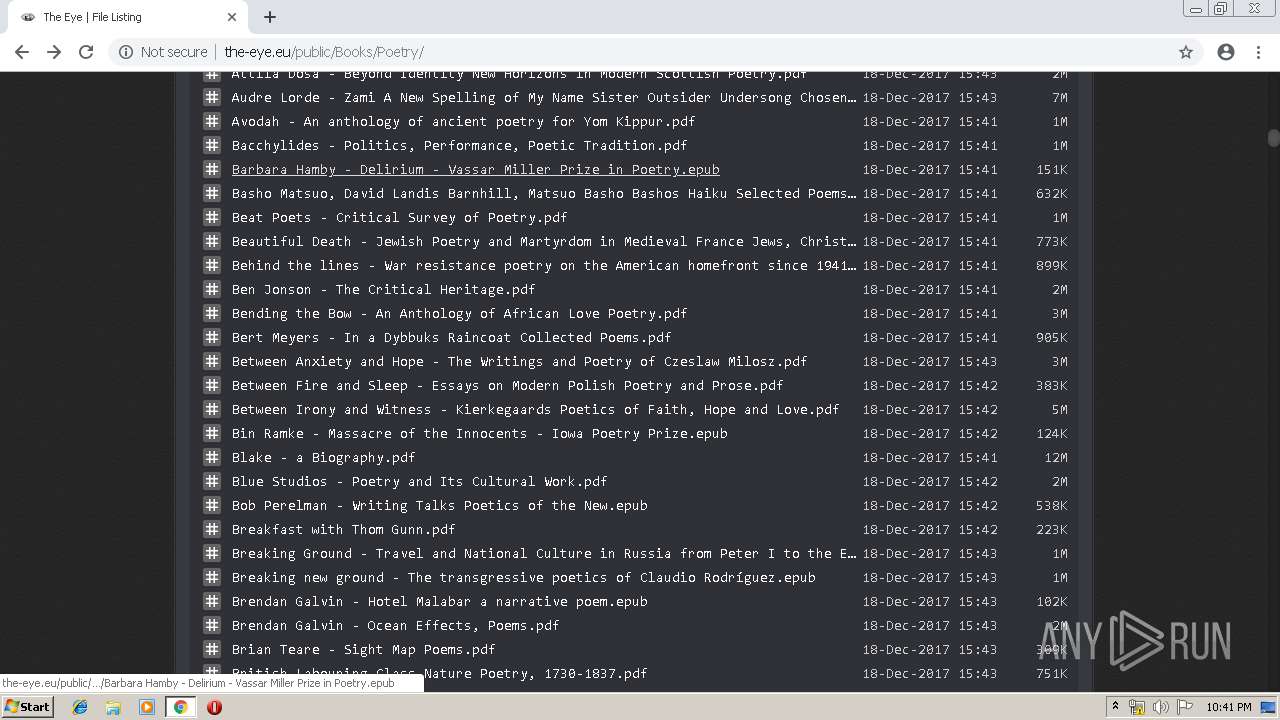Open Between Irony and Witness Kierkegaards pdf
Viewport: 1280px width, 720px height.
tap(535, 409)
